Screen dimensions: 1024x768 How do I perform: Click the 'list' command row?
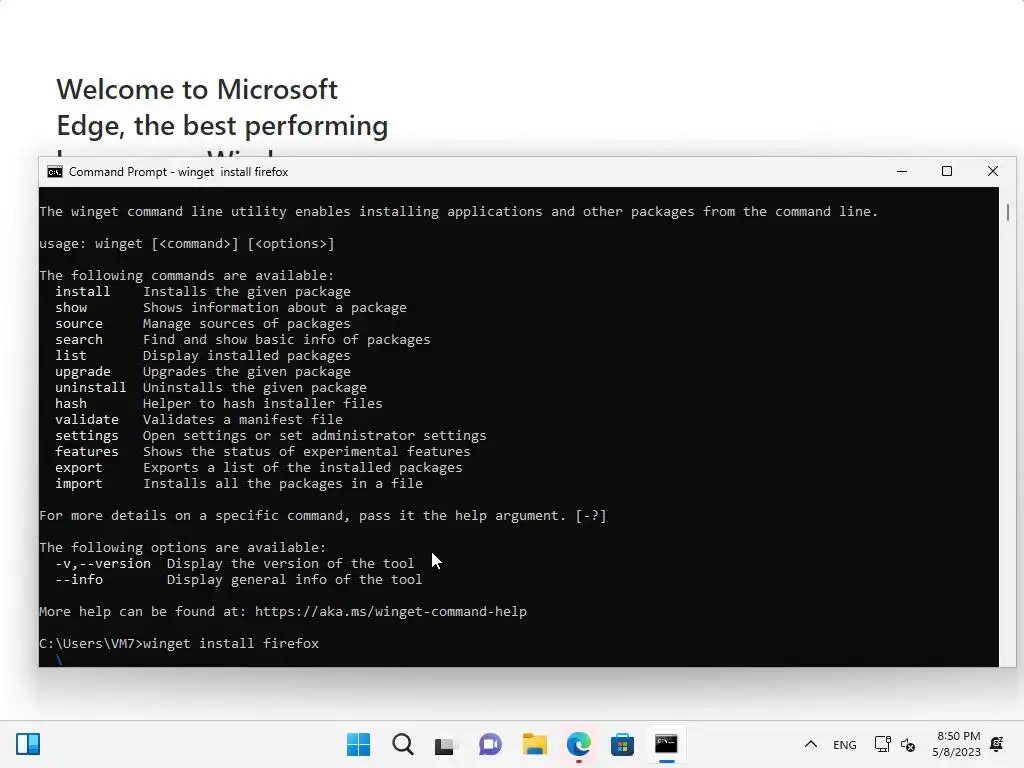pyautogui.click(x=202, y=356)
